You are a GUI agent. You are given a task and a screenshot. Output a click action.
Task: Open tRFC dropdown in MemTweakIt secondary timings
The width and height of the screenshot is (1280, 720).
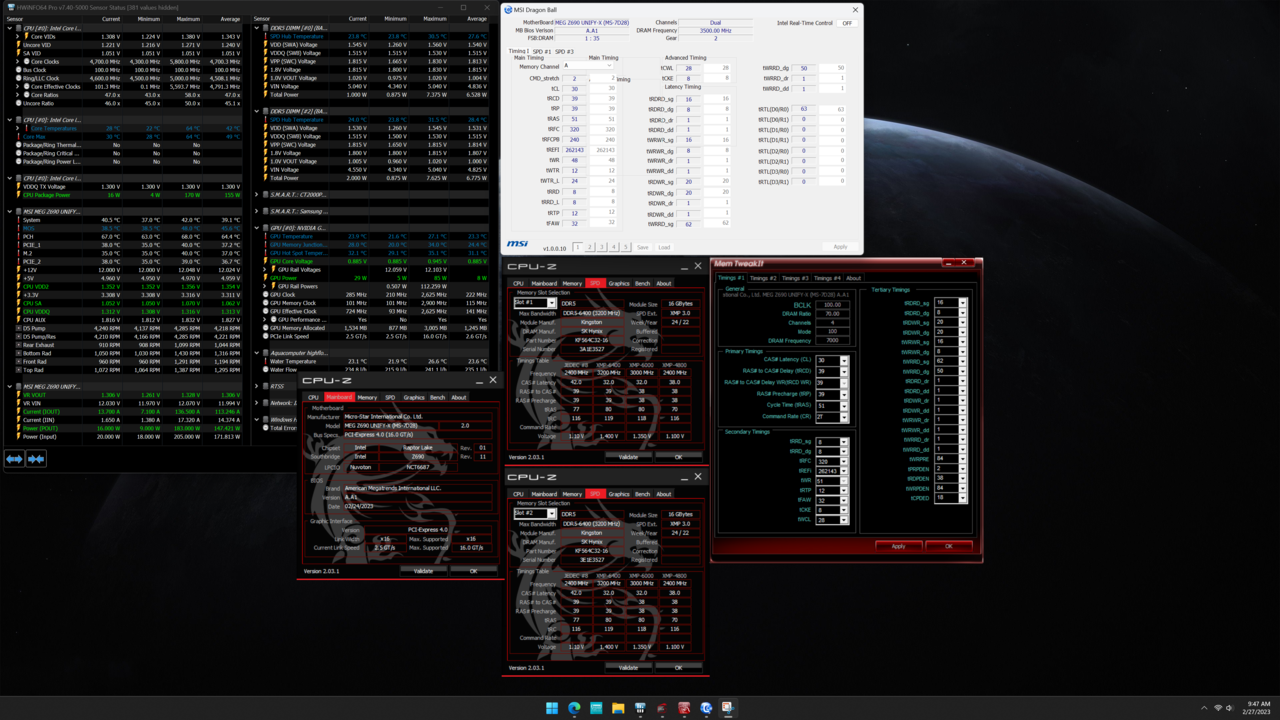[845, 462]
